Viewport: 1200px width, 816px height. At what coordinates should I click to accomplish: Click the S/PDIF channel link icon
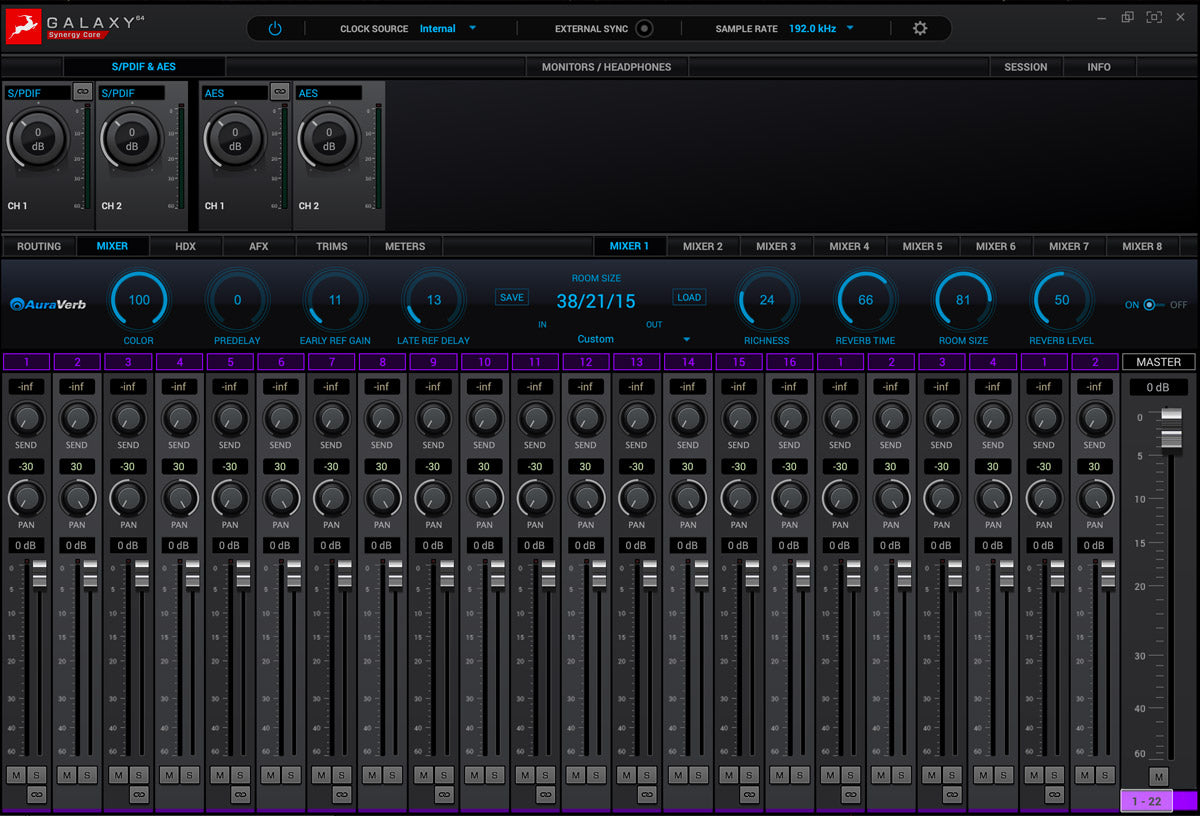pos(82,91)
